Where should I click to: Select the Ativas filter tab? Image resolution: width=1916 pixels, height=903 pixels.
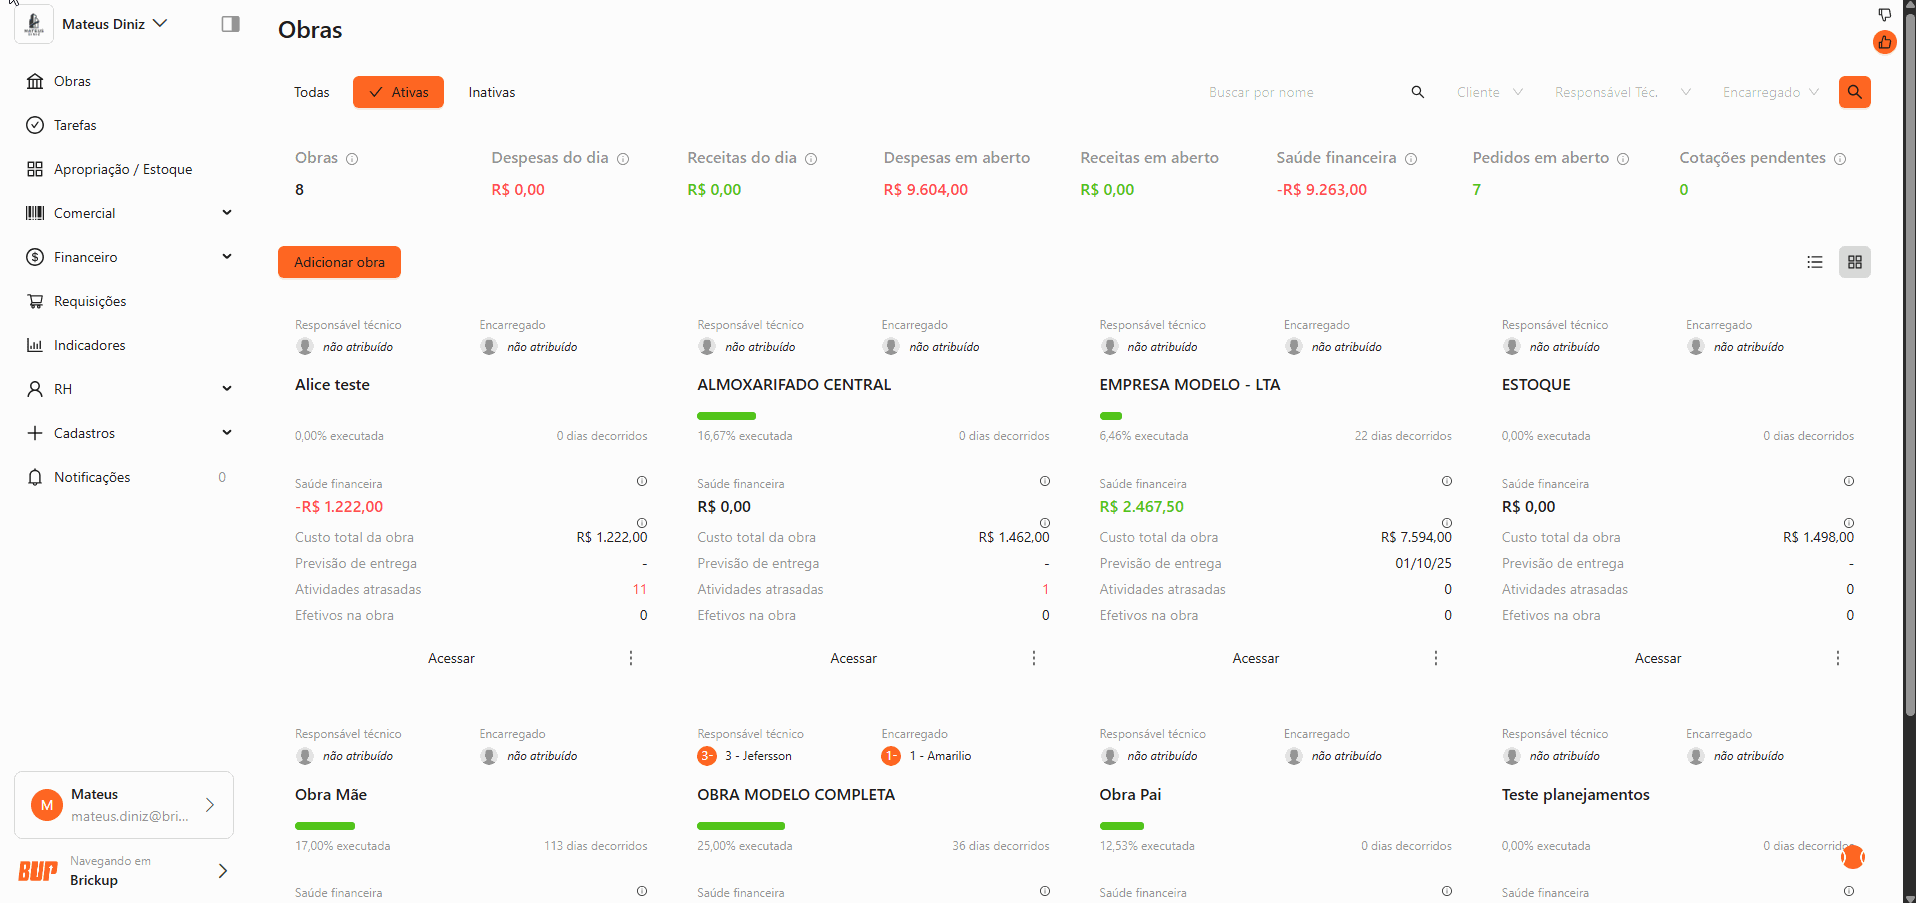click(x=398, y=92)
